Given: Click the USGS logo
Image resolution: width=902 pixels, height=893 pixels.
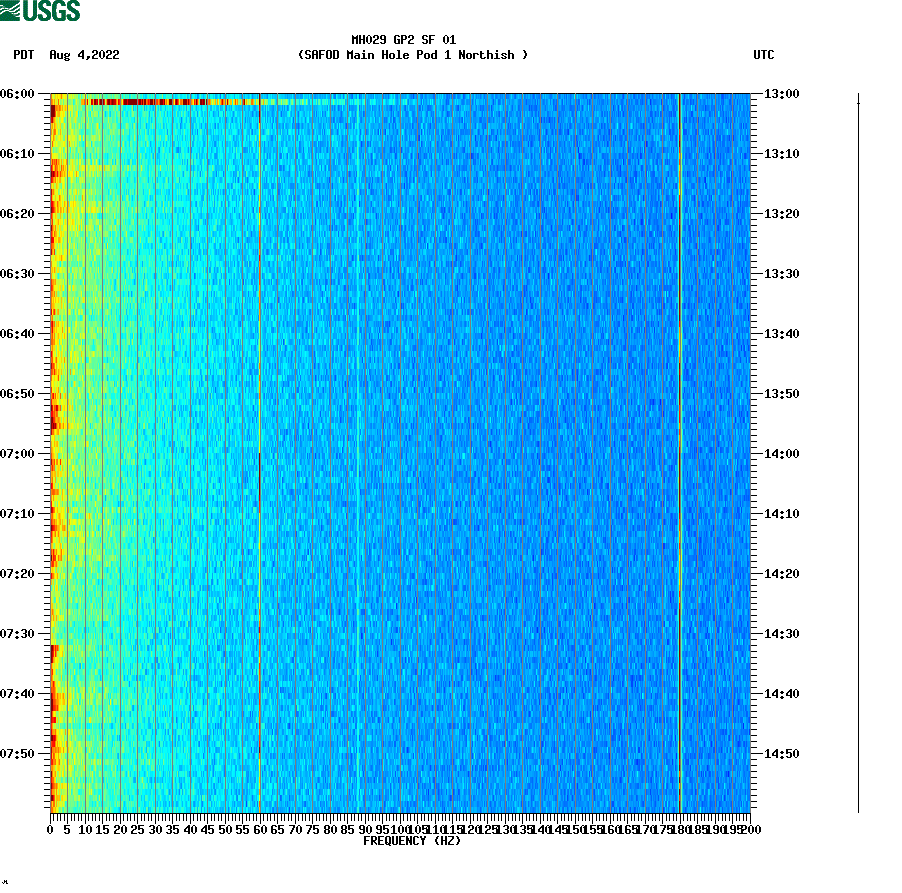Looking at the screenshot, I should 40,9.
